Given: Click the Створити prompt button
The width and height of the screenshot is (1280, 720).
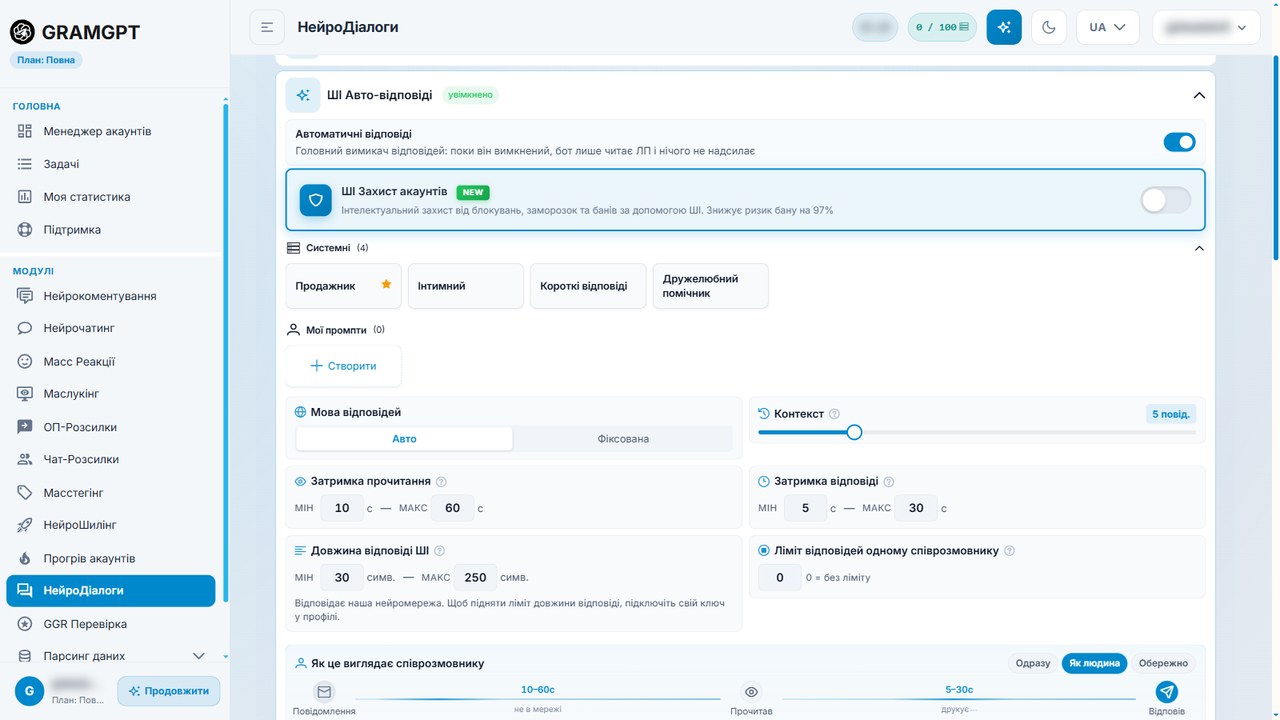Looking at the screenshot, I should click(x=343, y=366).
